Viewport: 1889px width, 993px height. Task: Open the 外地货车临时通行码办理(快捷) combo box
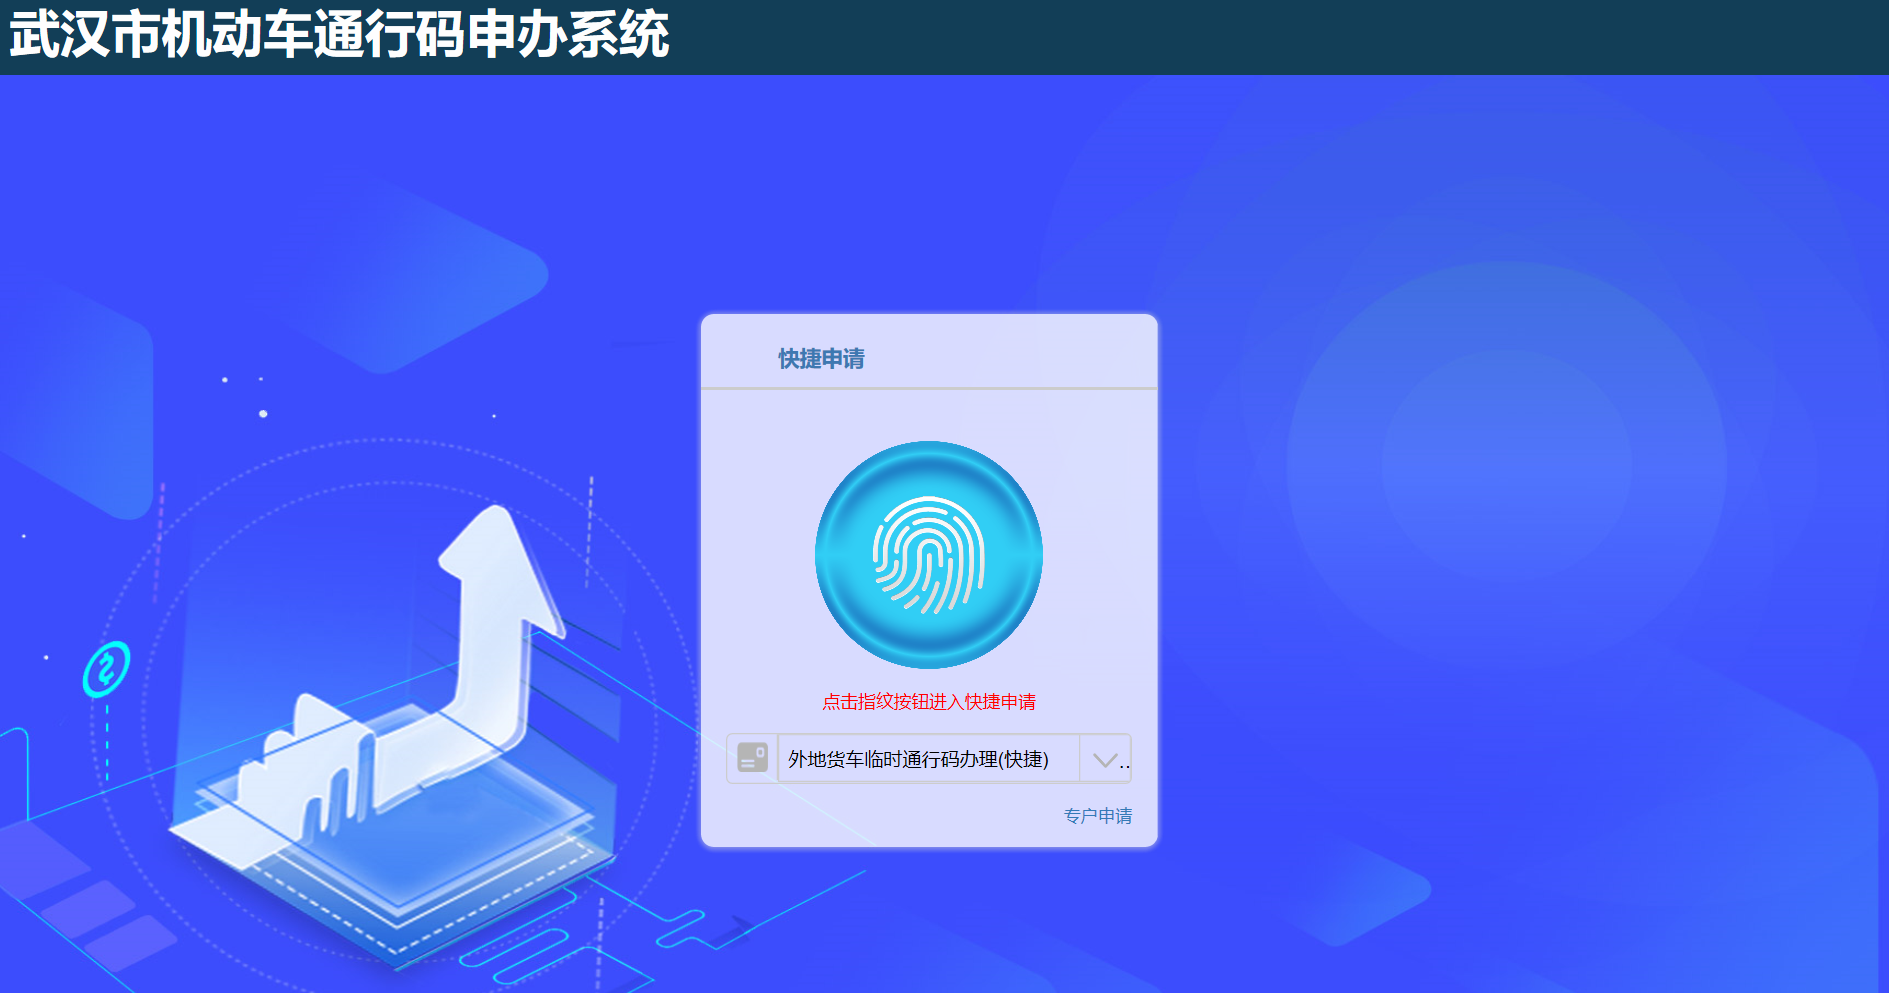click(x=929, y=759)
